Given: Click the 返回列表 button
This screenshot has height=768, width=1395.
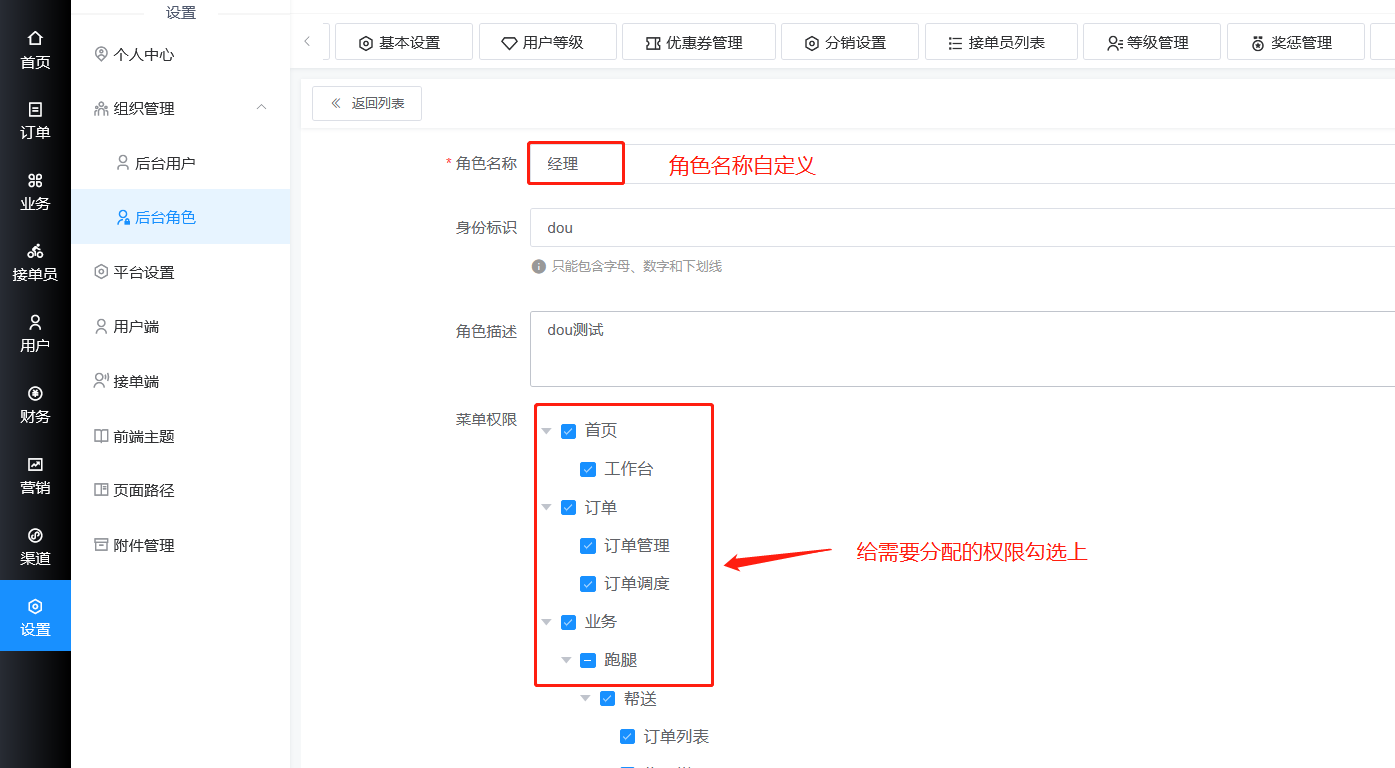Looking at the screenshot, I should click(367, 103).
